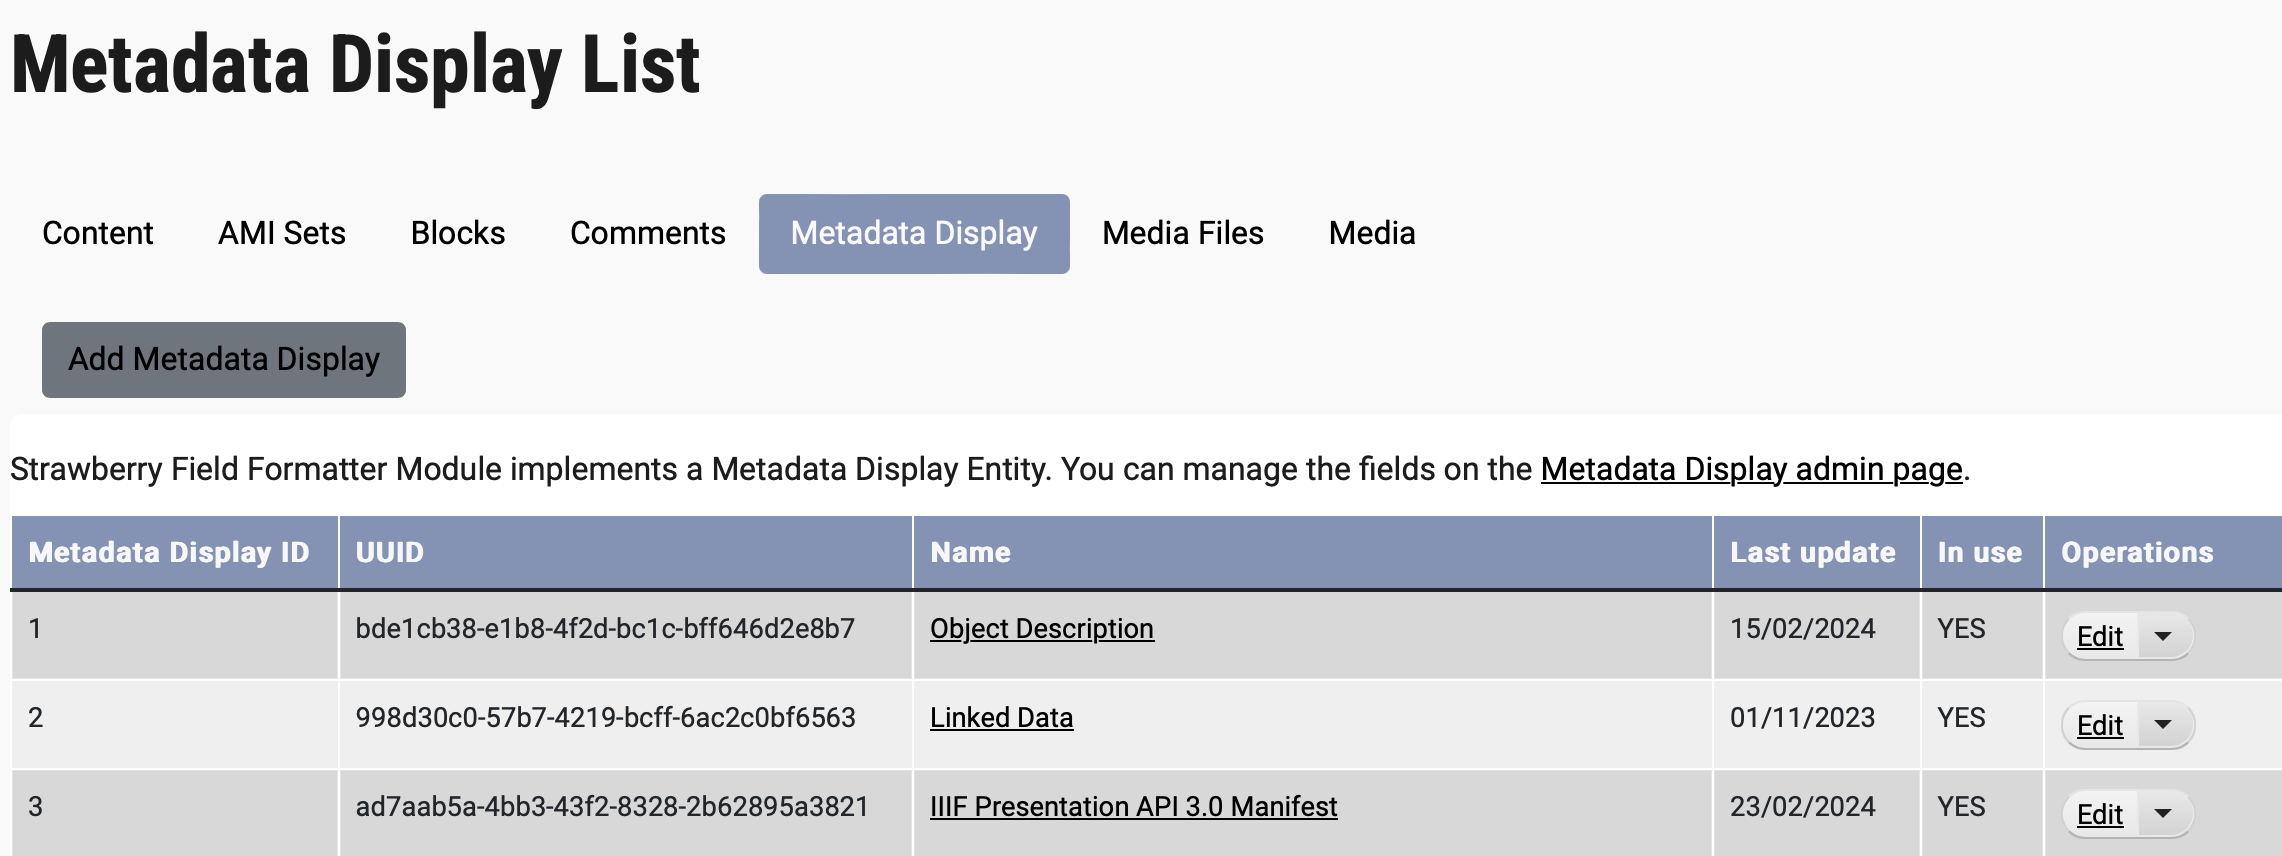Expand operations dropdown for IIIF Manifest row

tap(2163, 815)
